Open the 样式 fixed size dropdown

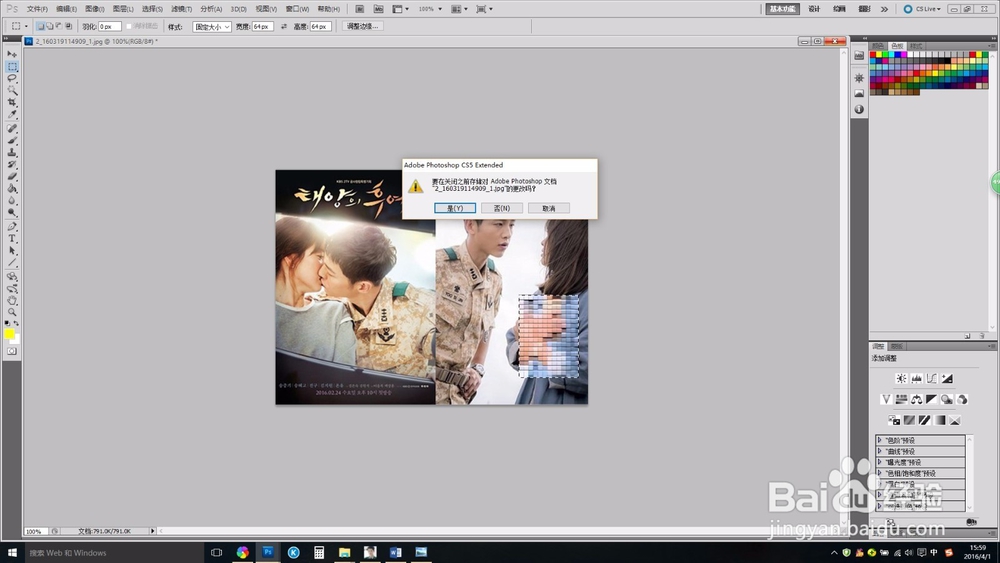(x=212, y=27)
